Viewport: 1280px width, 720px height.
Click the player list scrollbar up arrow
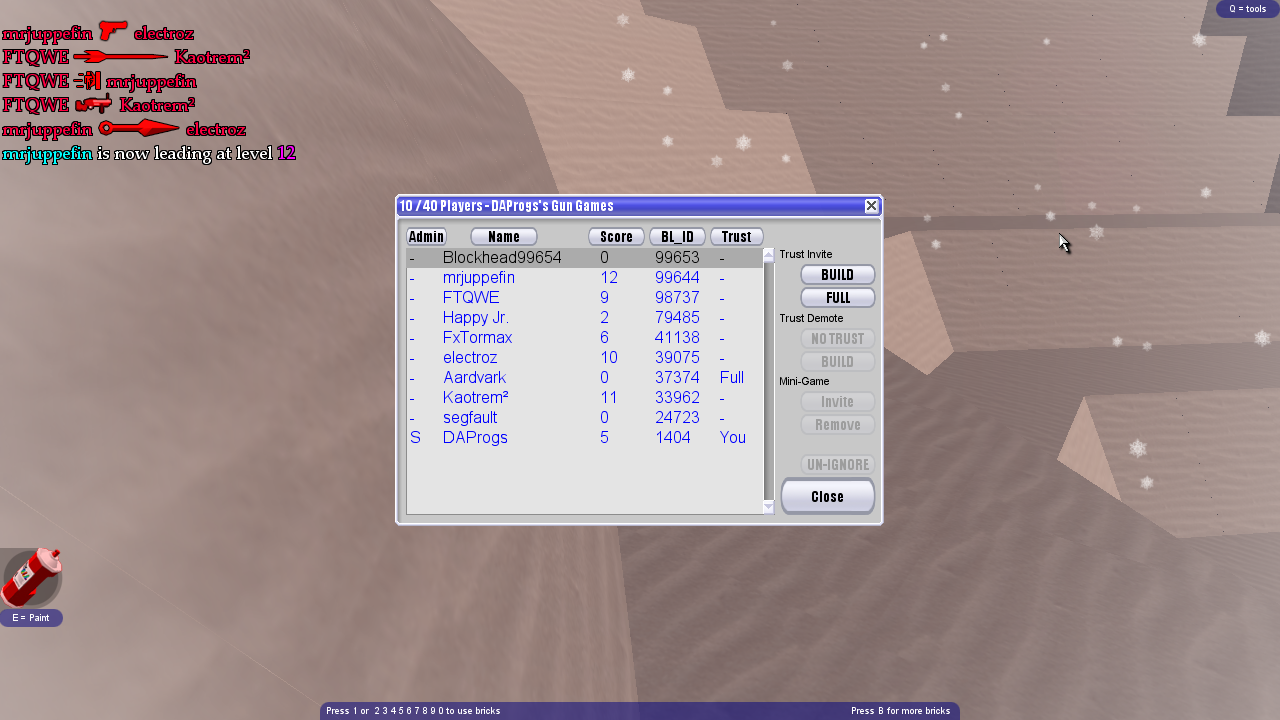[769, 255]
